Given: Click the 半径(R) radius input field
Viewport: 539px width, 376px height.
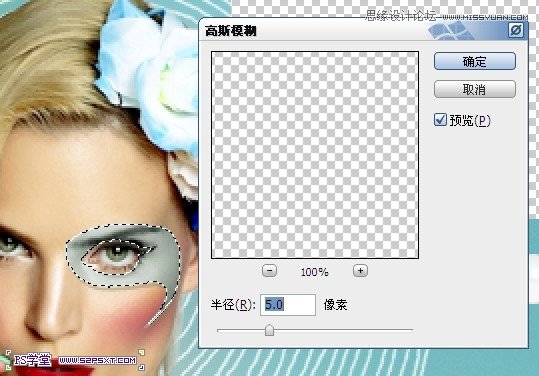Looking at the screenshot, I should pyautogui.click(x=288, y=305).
